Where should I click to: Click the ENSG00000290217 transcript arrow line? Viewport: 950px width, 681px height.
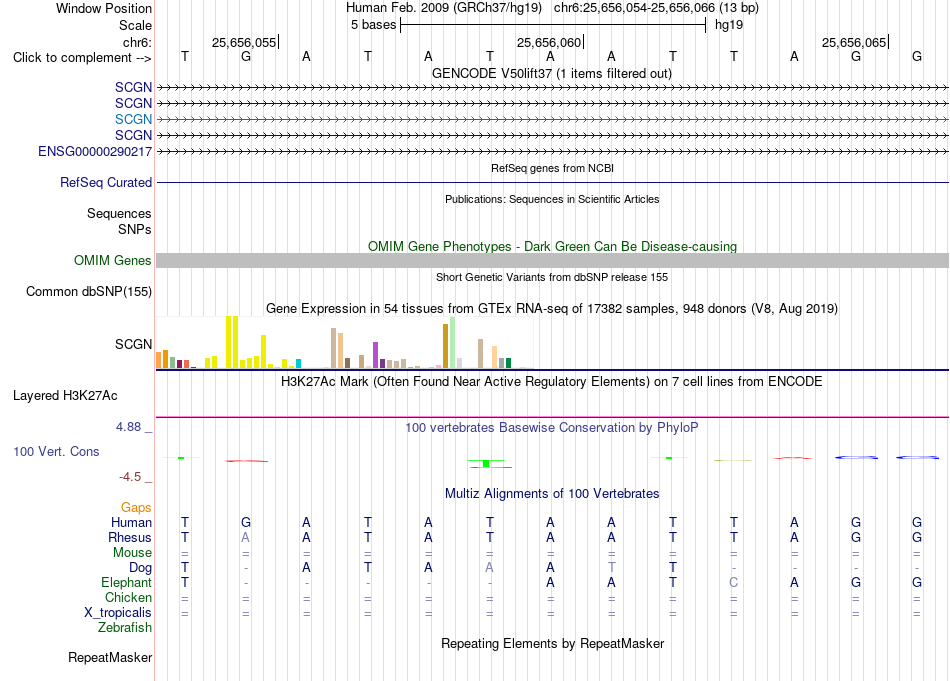pyautogui.click(x=552, y=151)
